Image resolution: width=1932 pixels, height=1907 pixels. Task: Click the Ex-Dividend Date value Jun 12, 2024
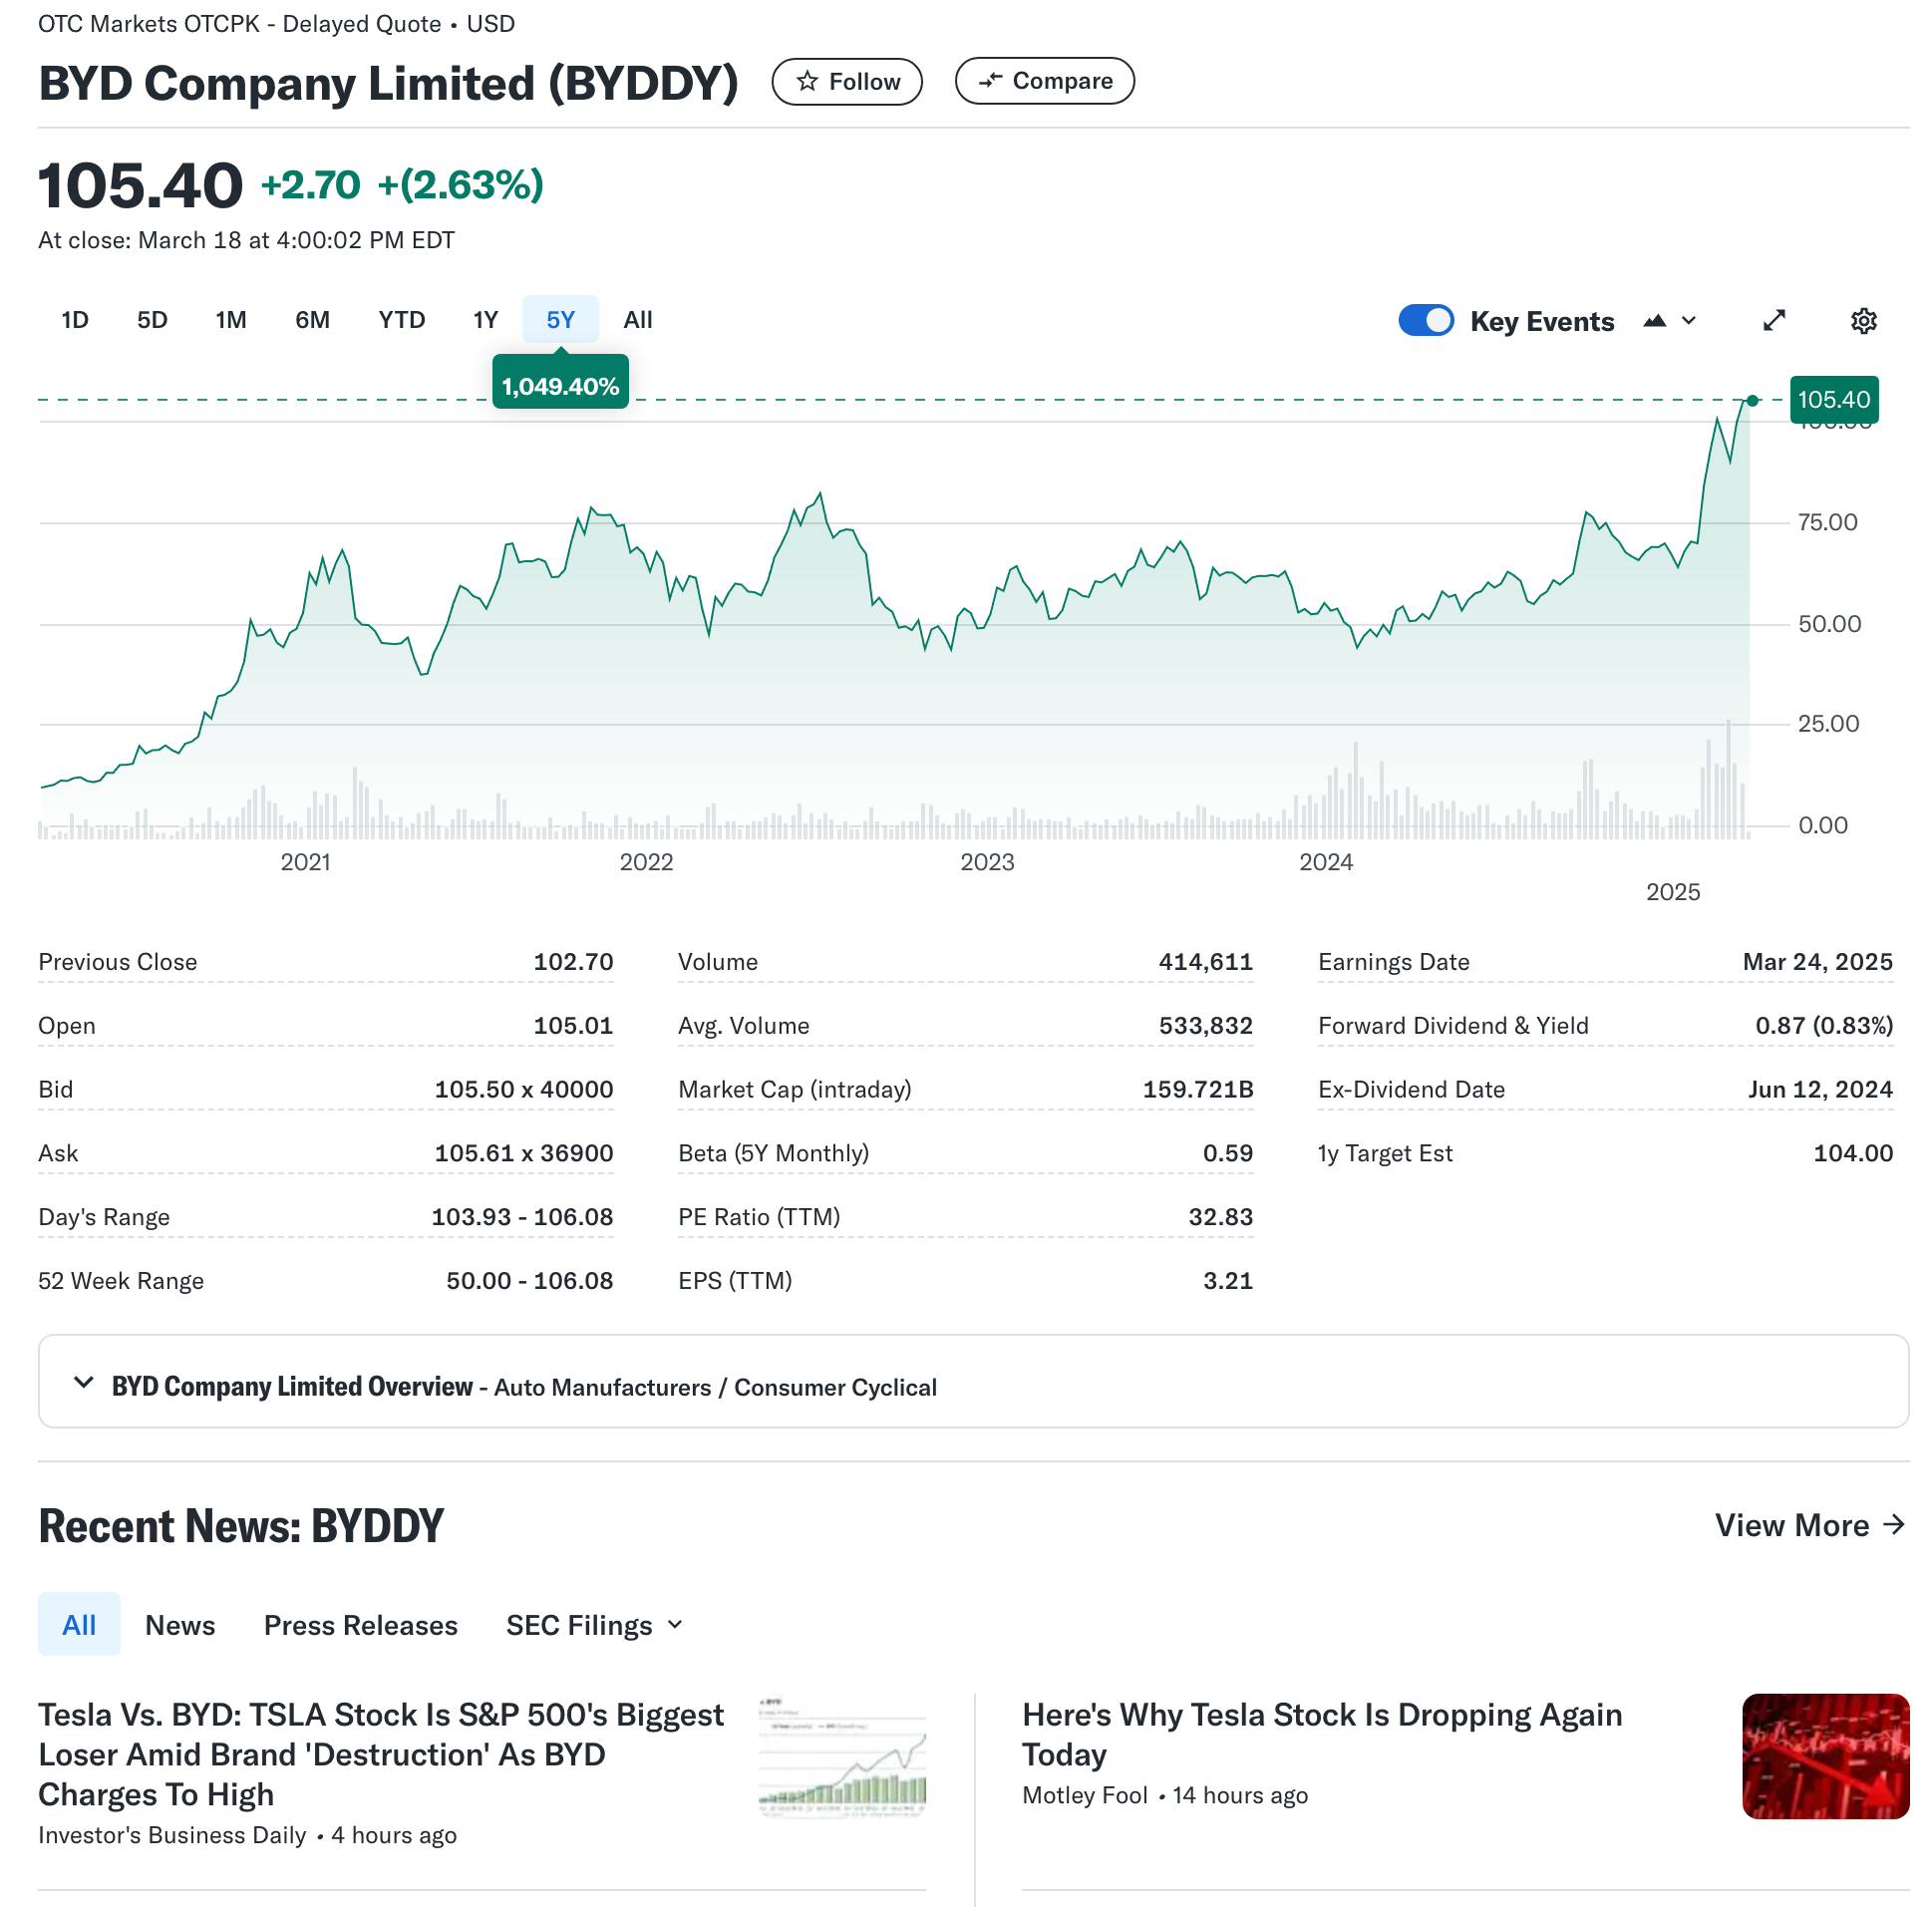[x=1820, y=1090]
